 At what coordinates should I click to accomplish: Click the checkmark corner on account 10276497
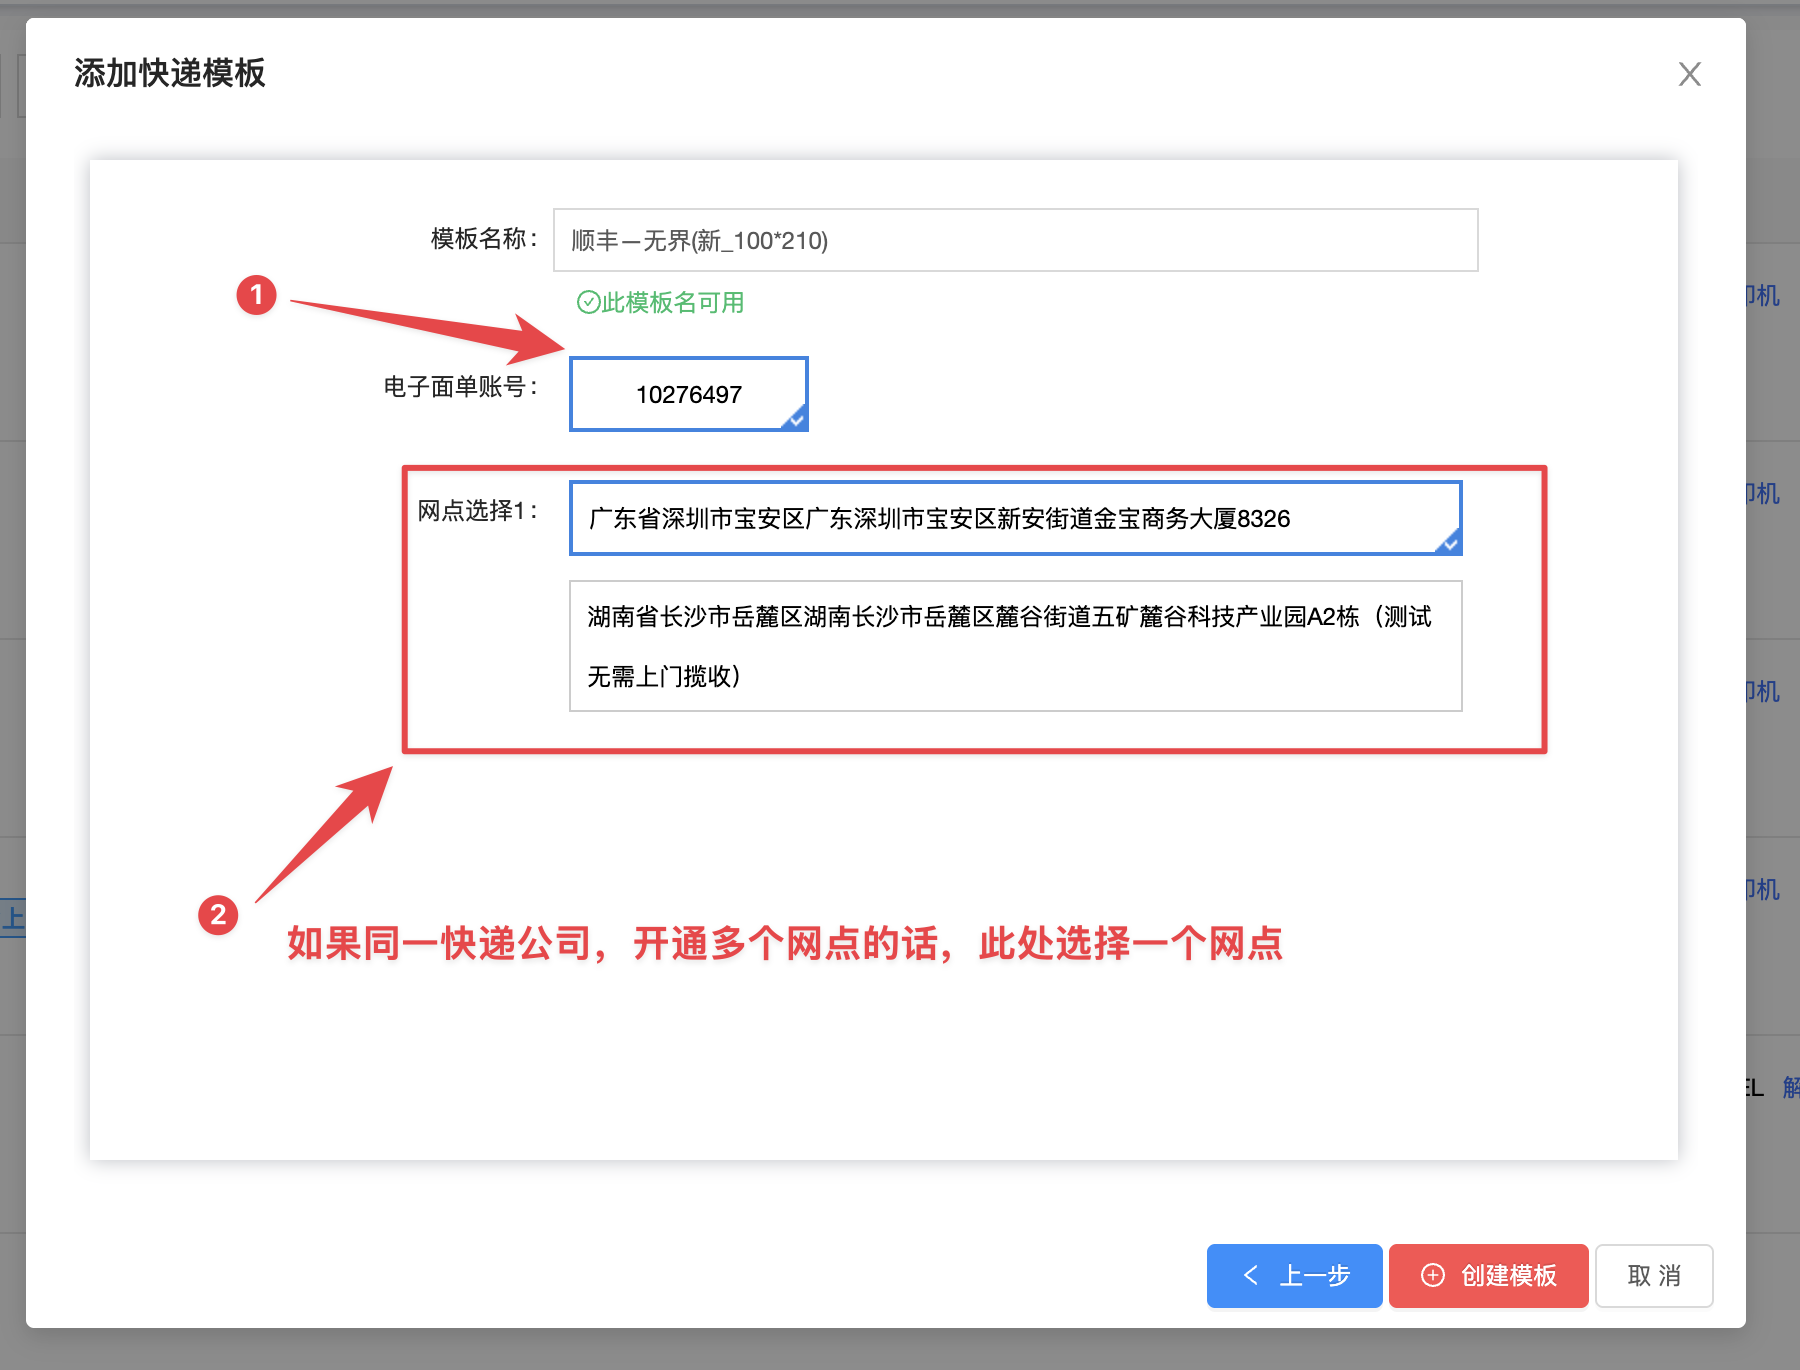pyautogui.click(x=796, y=420)
